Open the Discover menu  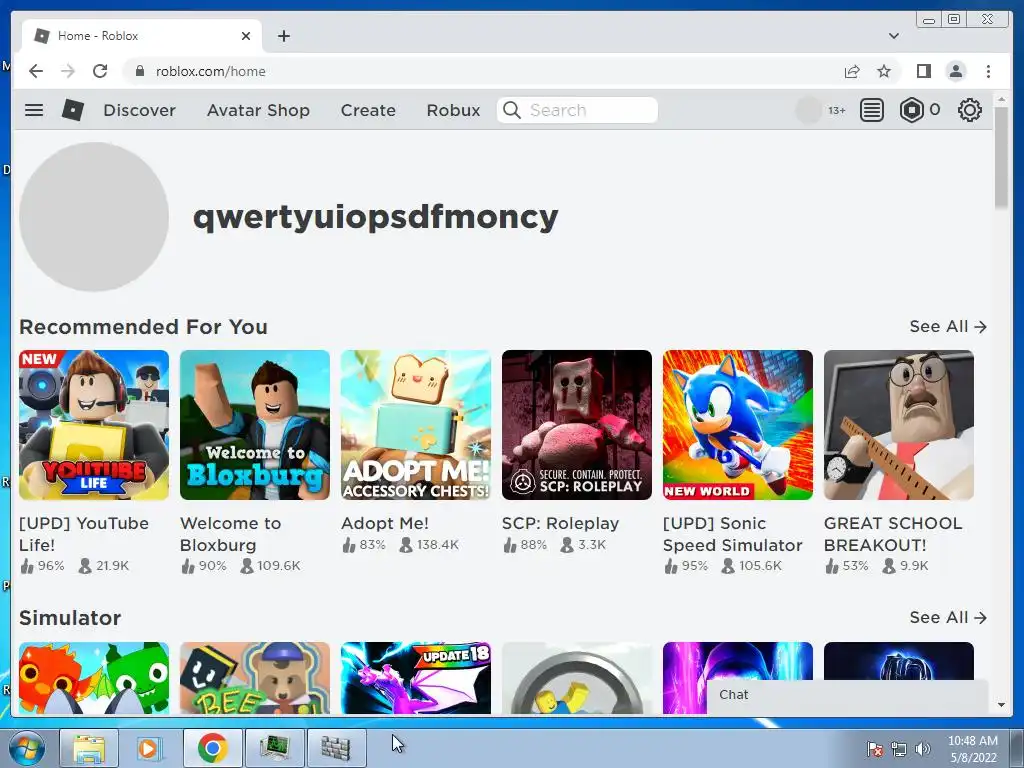[139, 110]
